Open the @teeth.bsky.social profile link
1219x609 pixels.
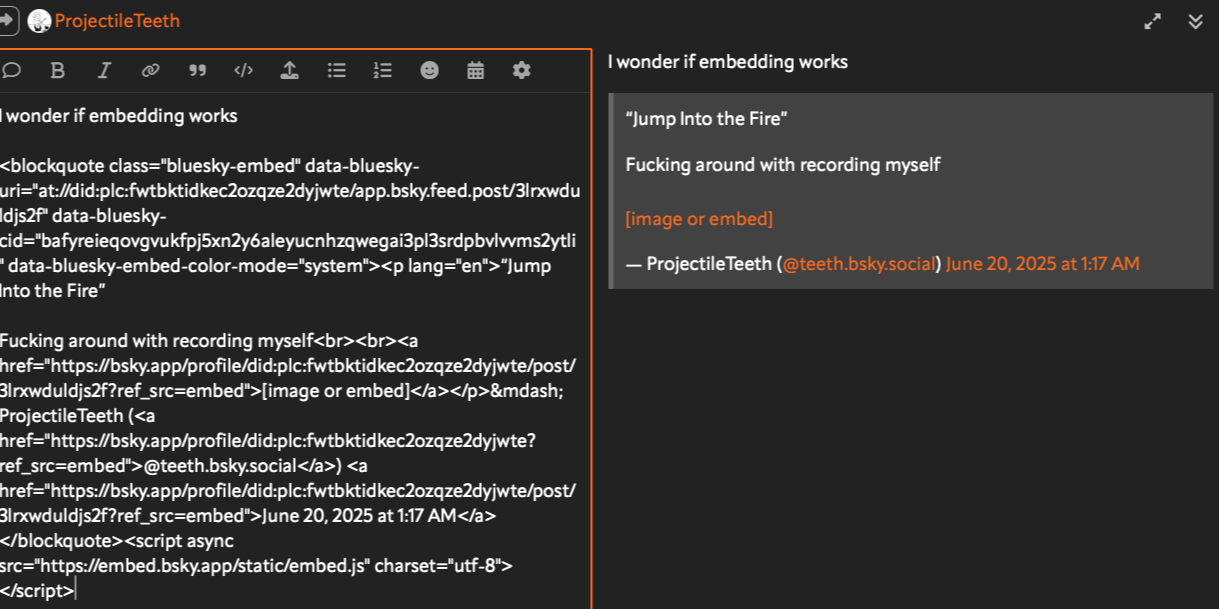coord(859,264)
